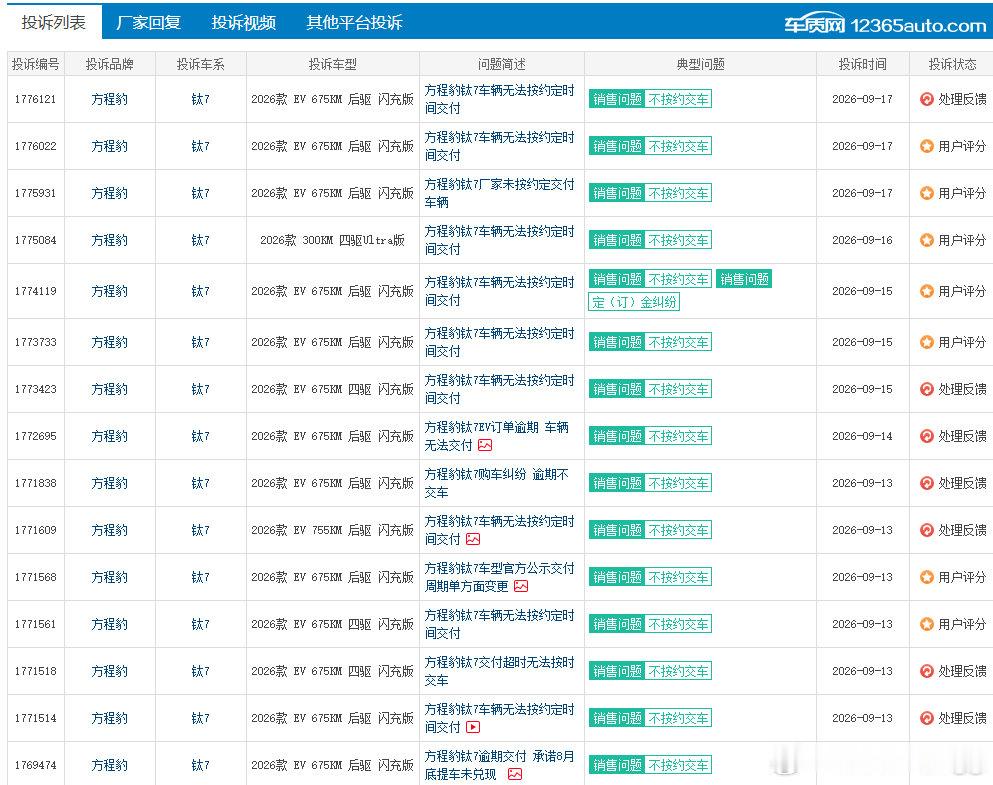
Task: Open the image attachment icon for complaint 1772695
Action: coord(485,445)
